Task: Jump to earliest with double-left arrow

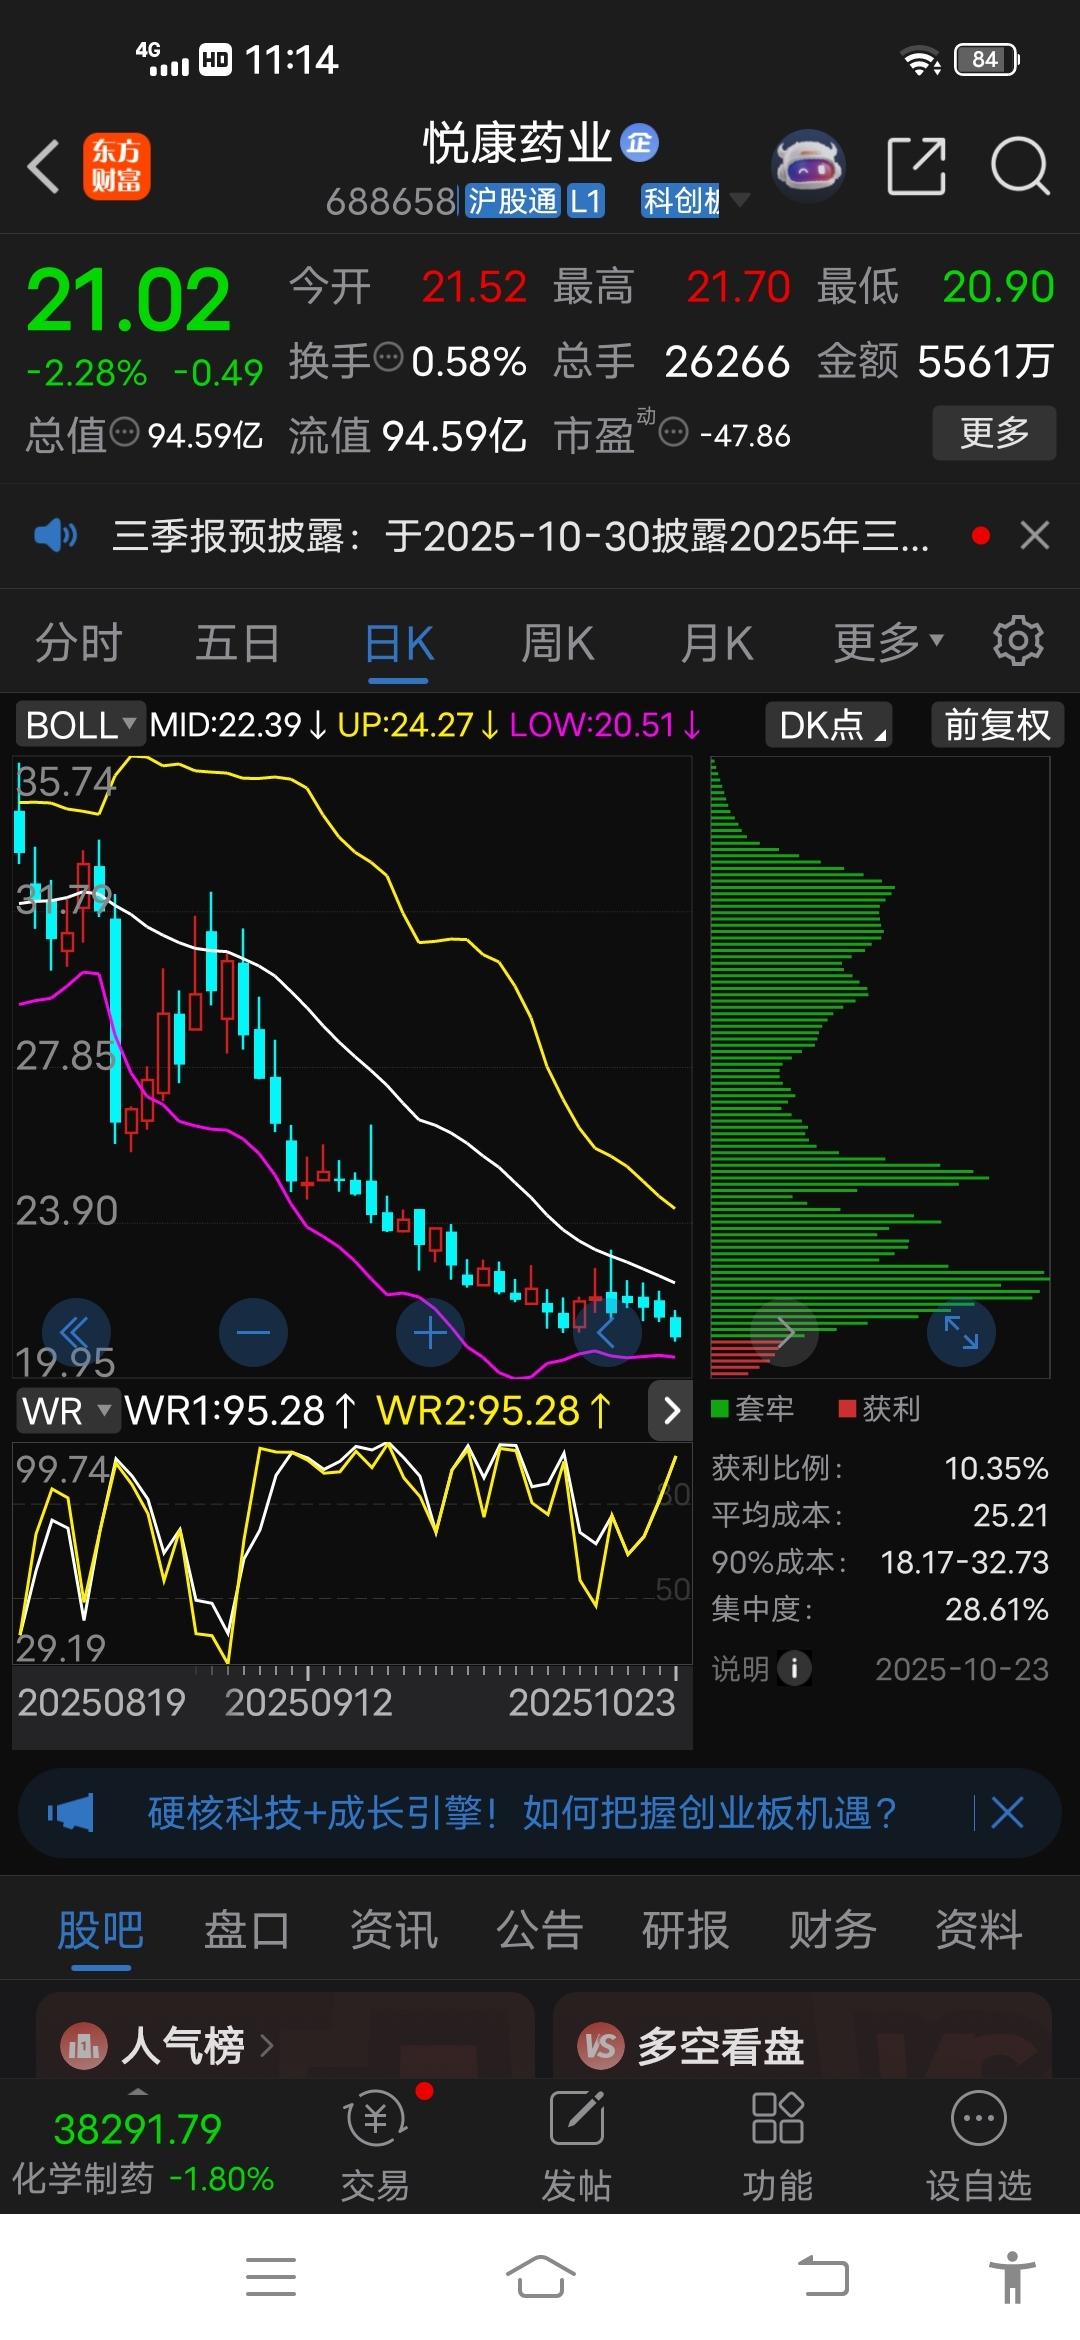Action: 76,1332
